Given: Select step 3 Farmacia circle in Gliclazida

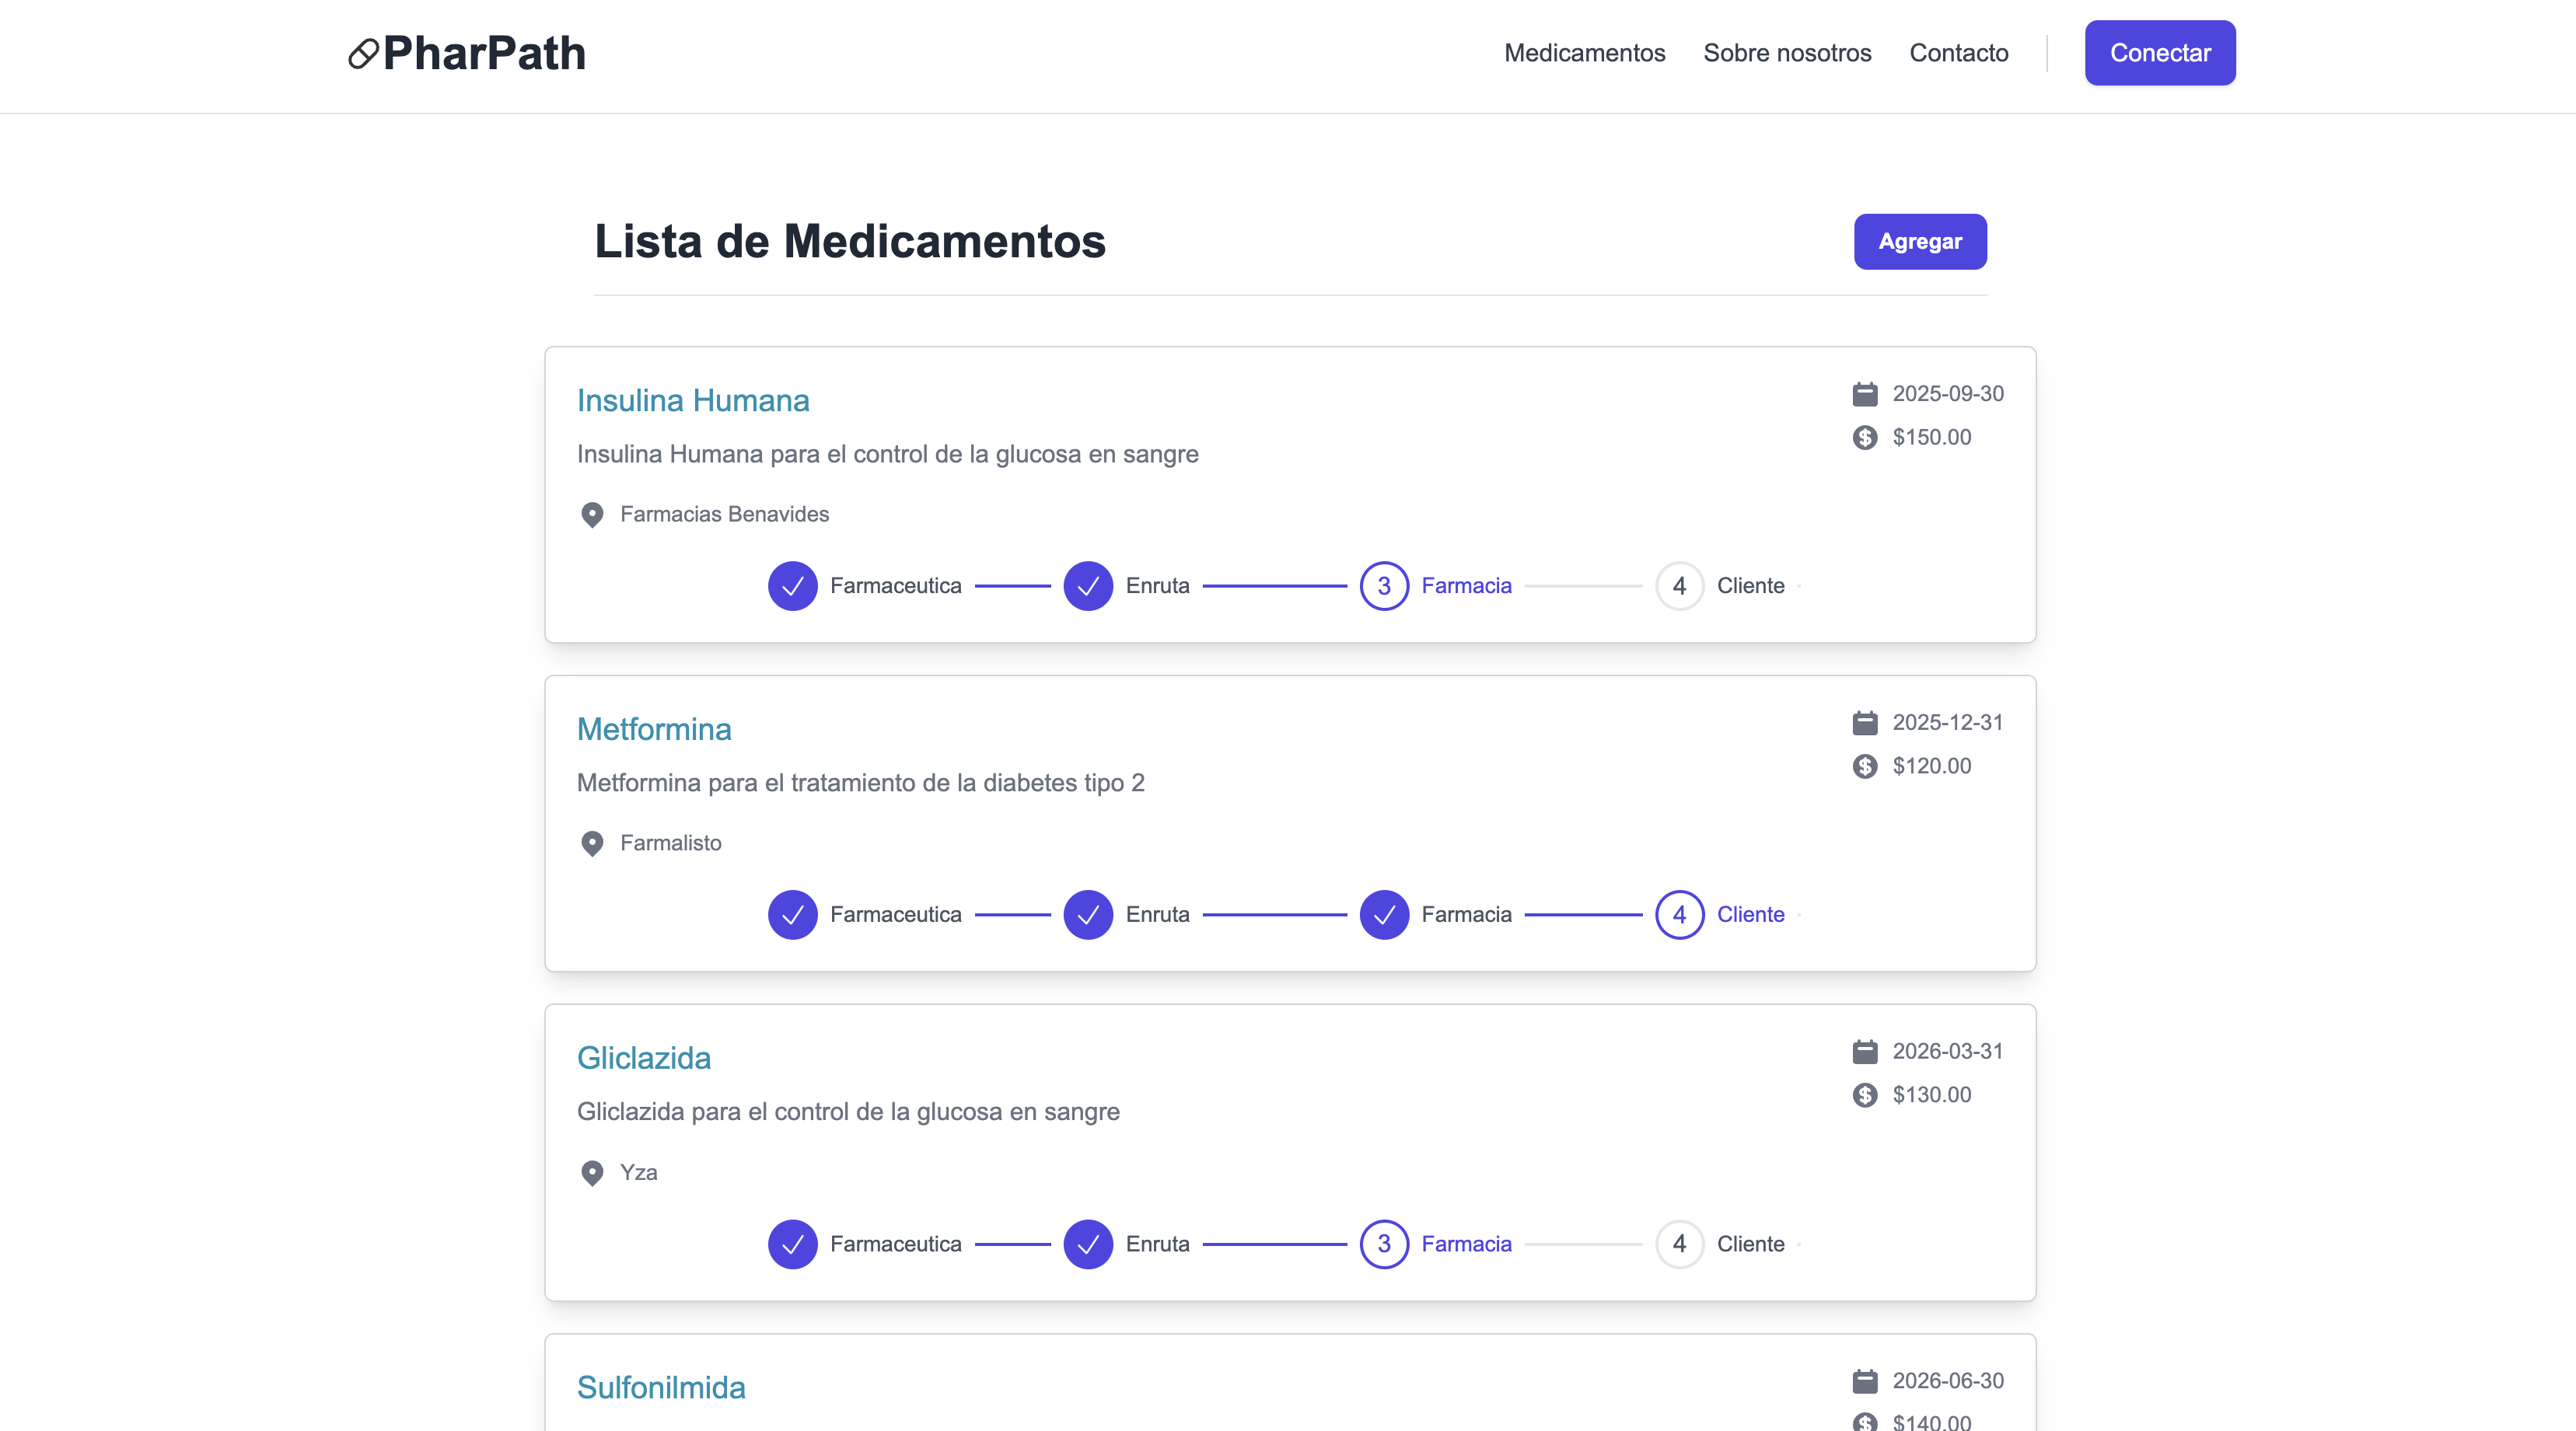Looking at the screenshot, I should tap(1384, 1244).
